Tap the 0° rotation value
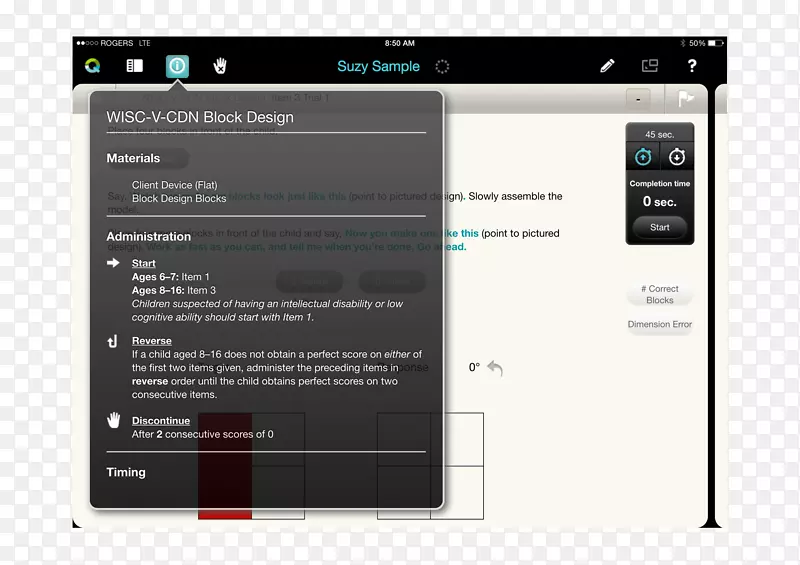Screen dimensions: 800x565 pyautogui.click(x=474, y=367)
